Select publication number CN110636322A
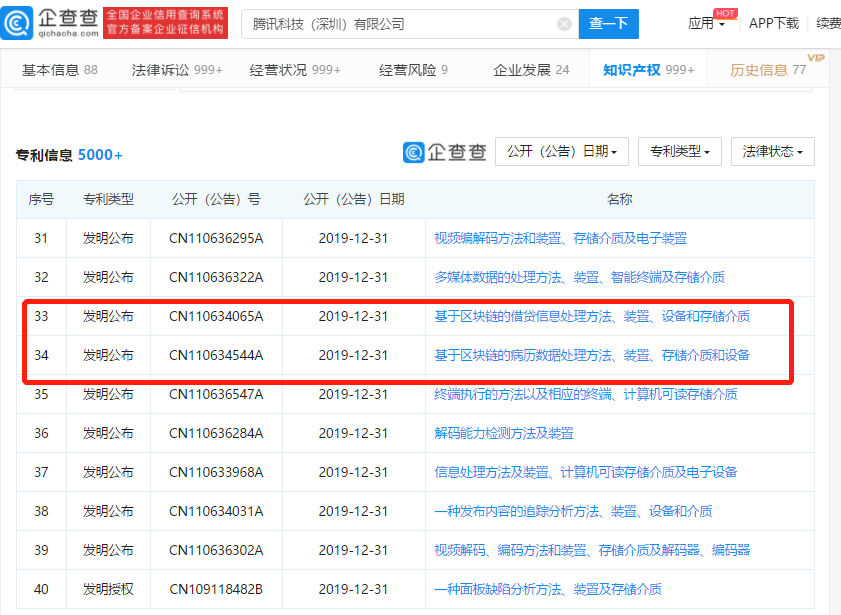 [216, 278]
